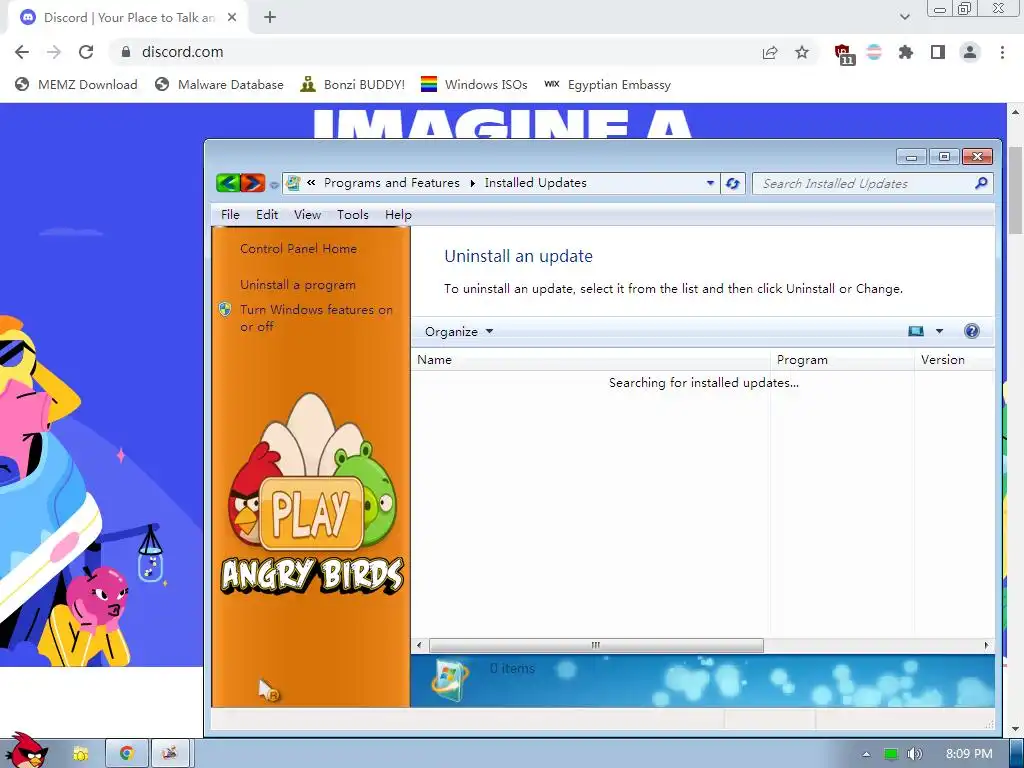Sort by Program column header
The width and height of the screenshot is (1024, 768).
842,360
